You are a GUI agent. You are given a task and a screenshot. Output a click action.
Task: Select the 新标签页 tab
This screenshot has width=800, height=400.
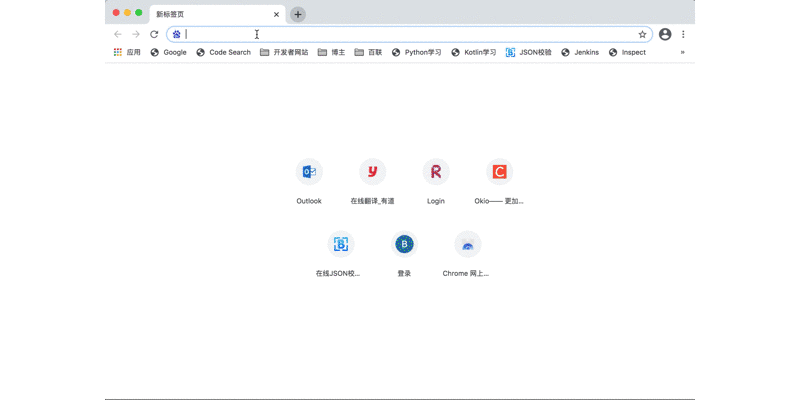pos(218,14)
